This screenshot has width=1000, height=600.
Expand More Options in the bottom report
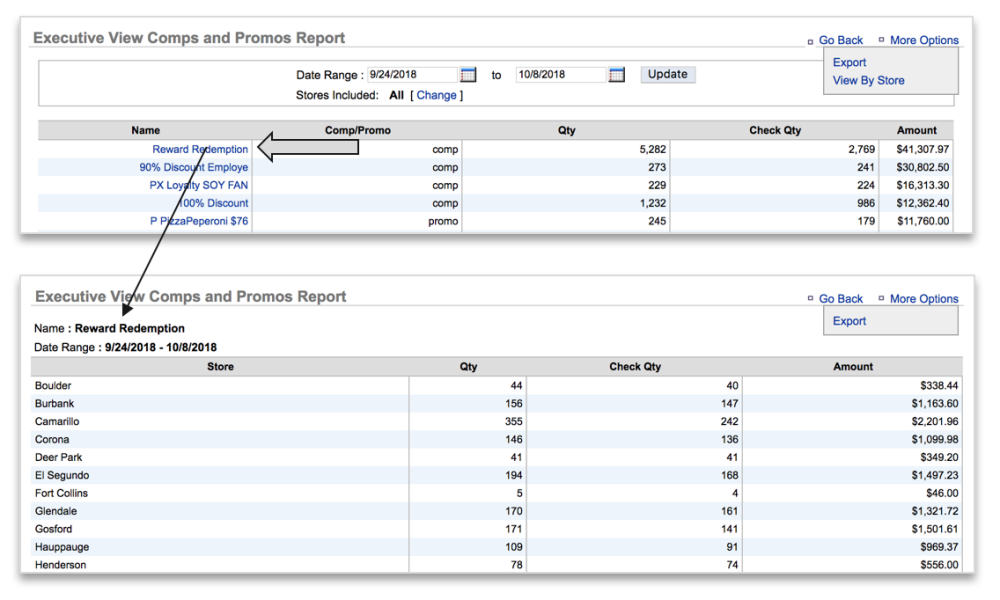[x=924, y=299]
